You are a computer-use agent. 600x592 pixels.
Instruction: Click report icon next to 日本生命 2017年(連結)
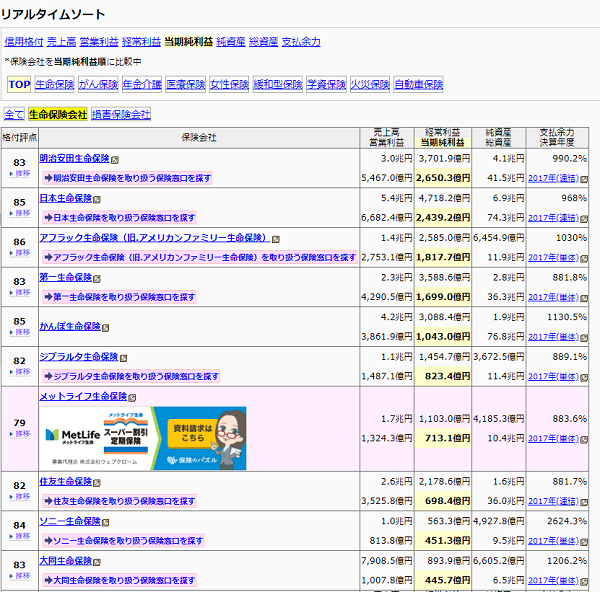pyautogui.click(x=584, y=219)
